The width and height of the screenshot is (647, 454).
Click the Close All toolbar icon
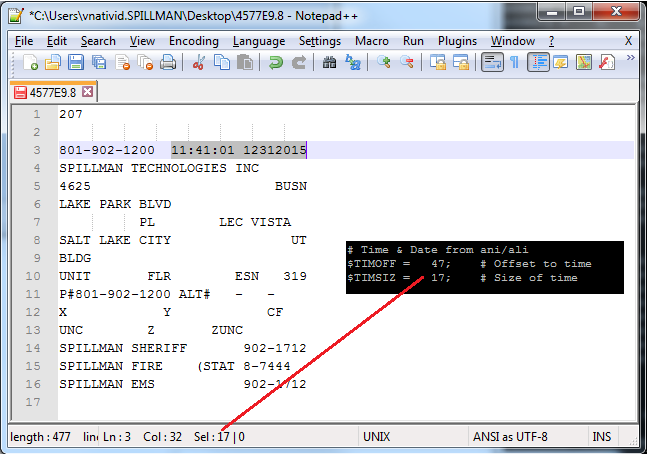click(145, 63)
